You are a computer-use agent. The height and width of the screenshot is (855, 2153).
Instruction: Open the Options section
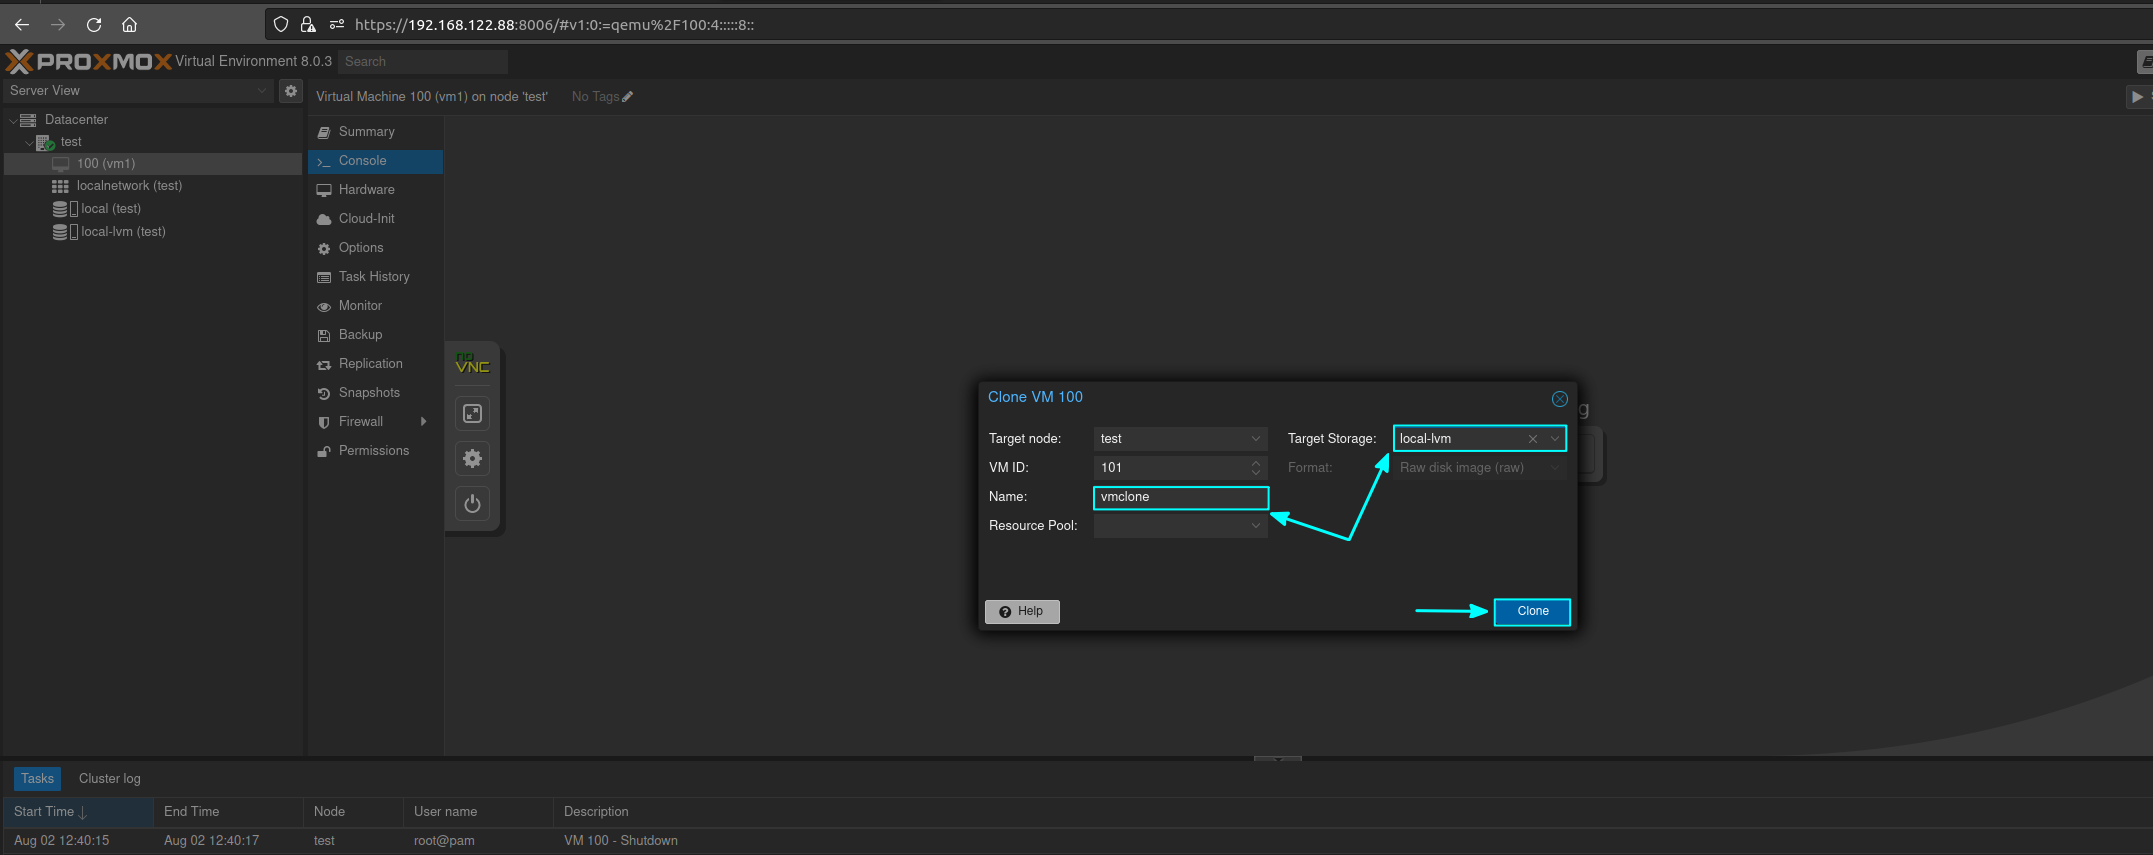(375, 248)
